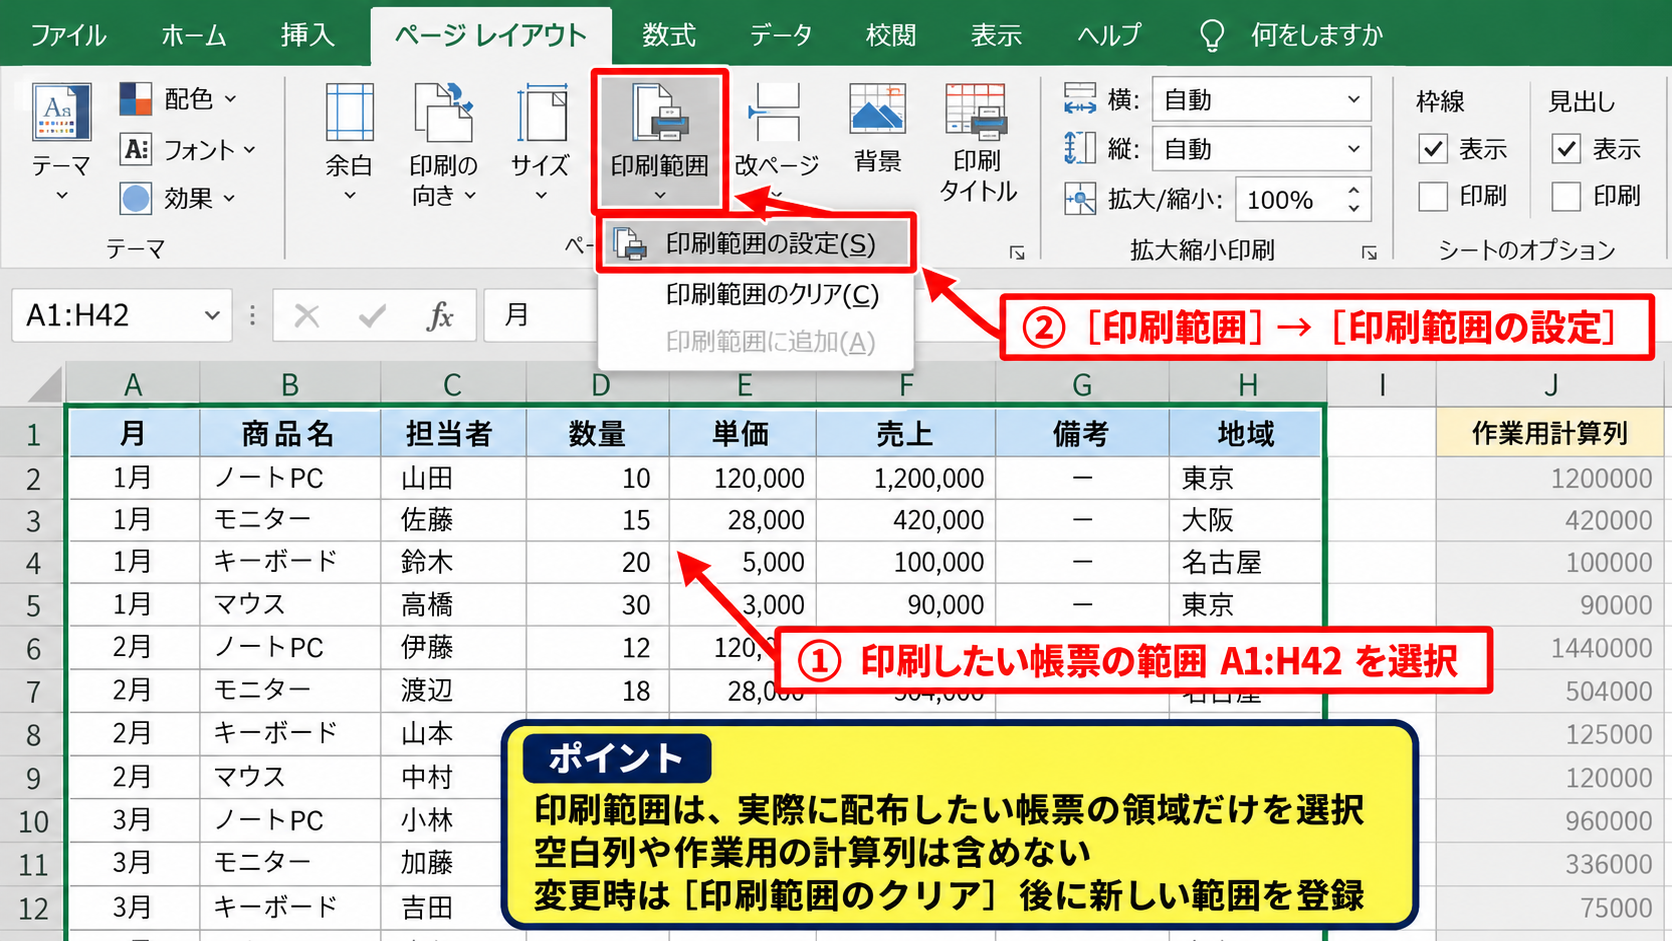
Task: Click the cell with 佐藤
Action: pos(452,520)
